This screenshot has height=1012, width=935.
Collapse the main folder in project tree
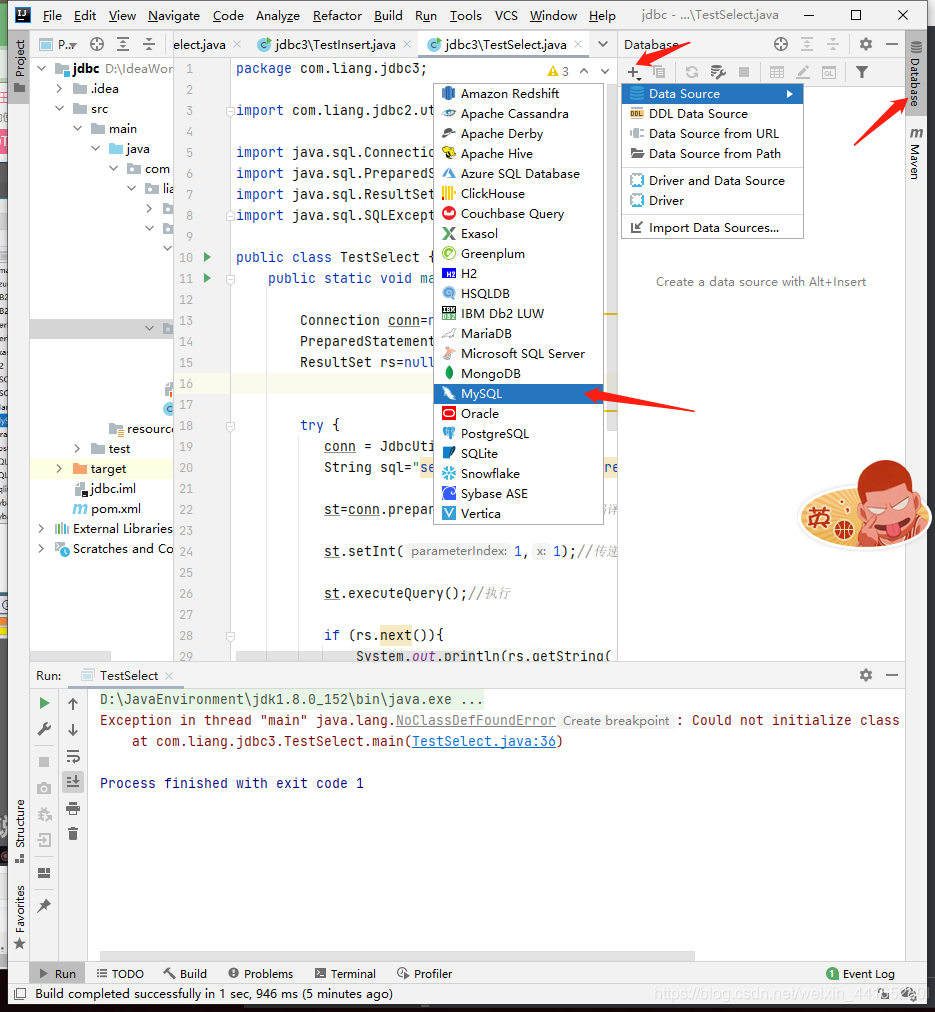pos(77,128)
